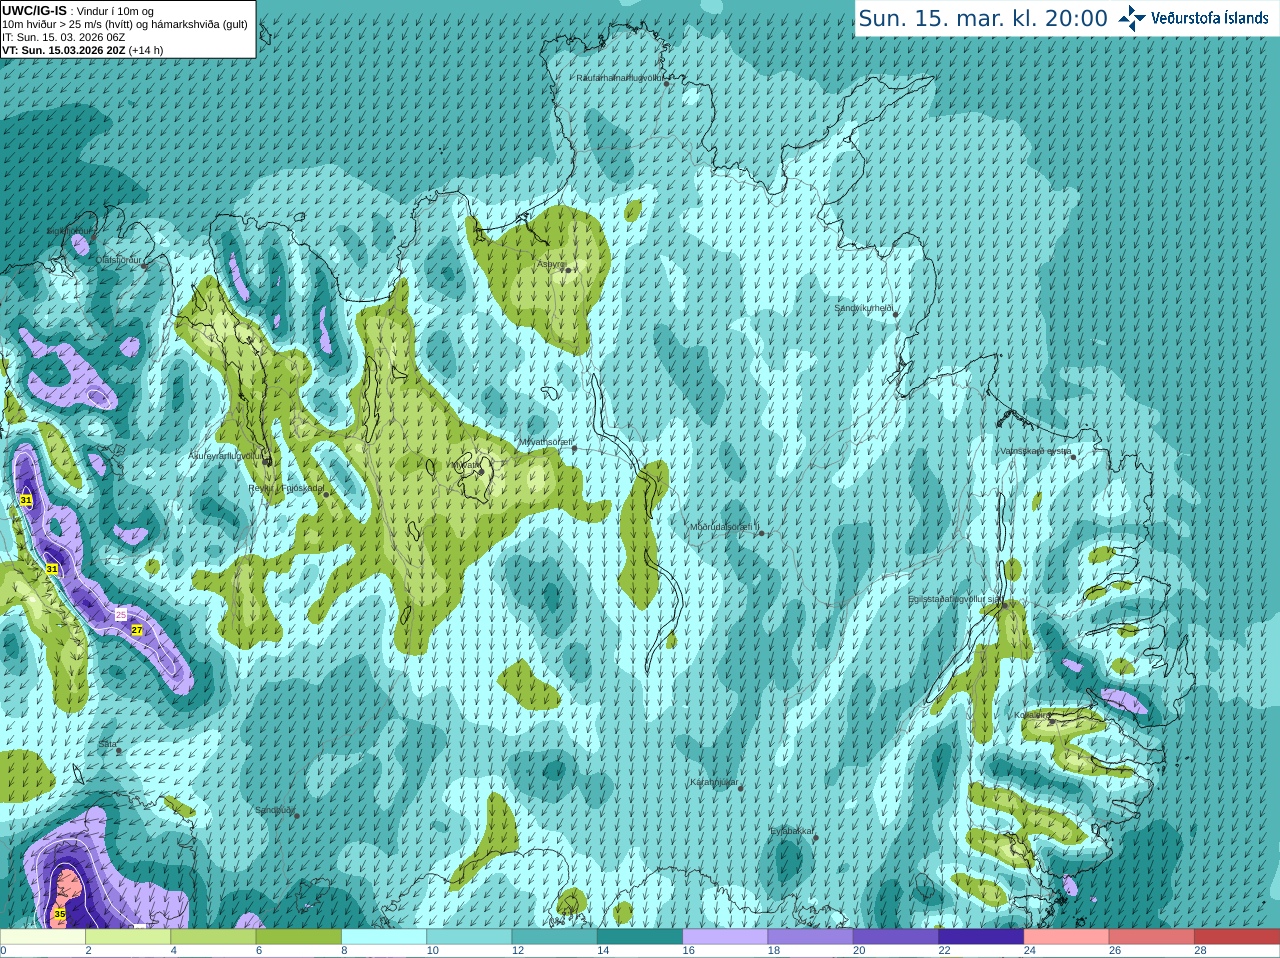Click the Veðurstofa Íslands logo
Screen dimensions: 1280x958
click(x=1193, y=18)
